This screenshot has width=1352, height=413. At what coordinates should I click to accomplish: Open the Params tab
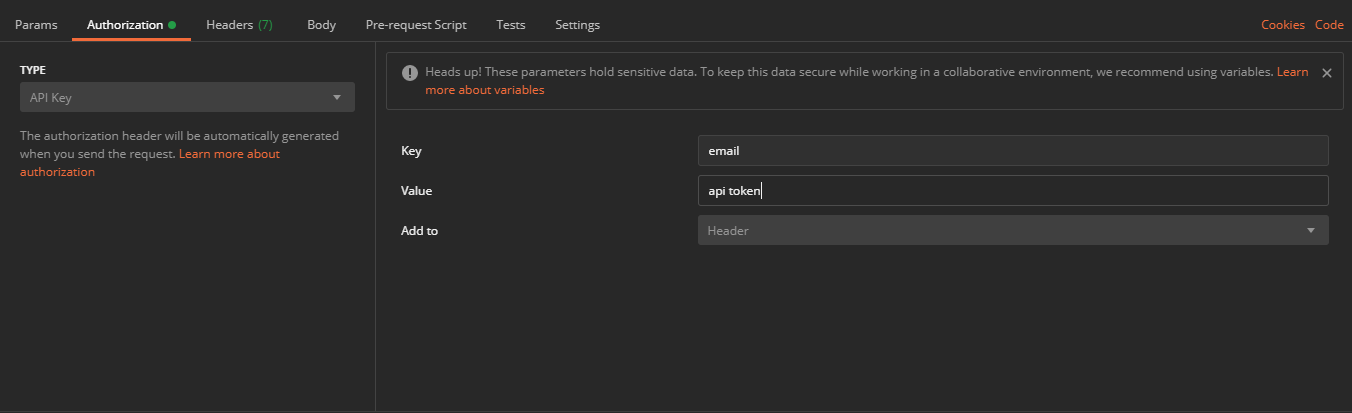coord(36,25)
